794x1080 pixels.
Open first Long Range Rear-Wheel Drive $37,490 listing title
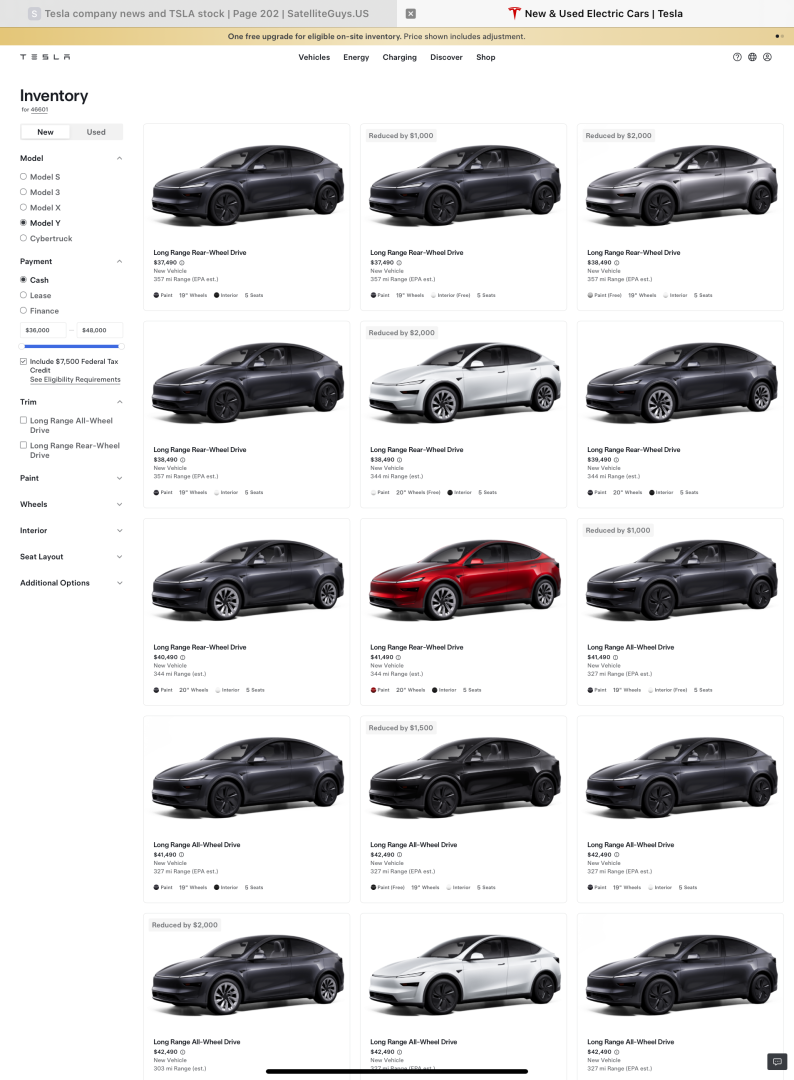point(200,253)
